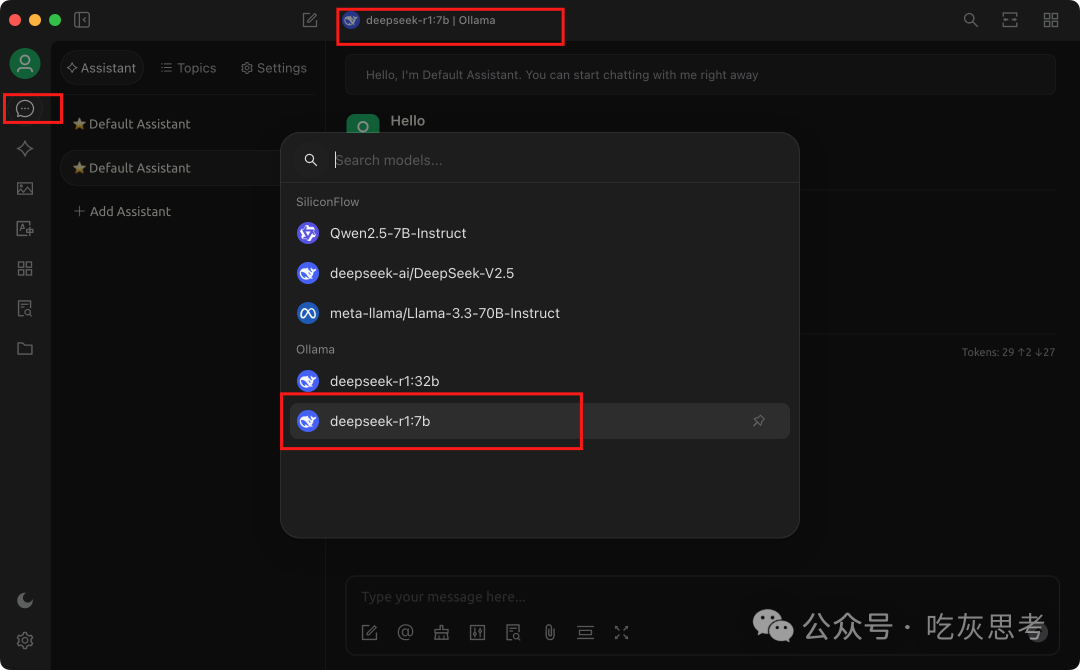Click the clear messages broom icon
The height and width of the screenshot is (670, 1080).
[x=442, y=632]
